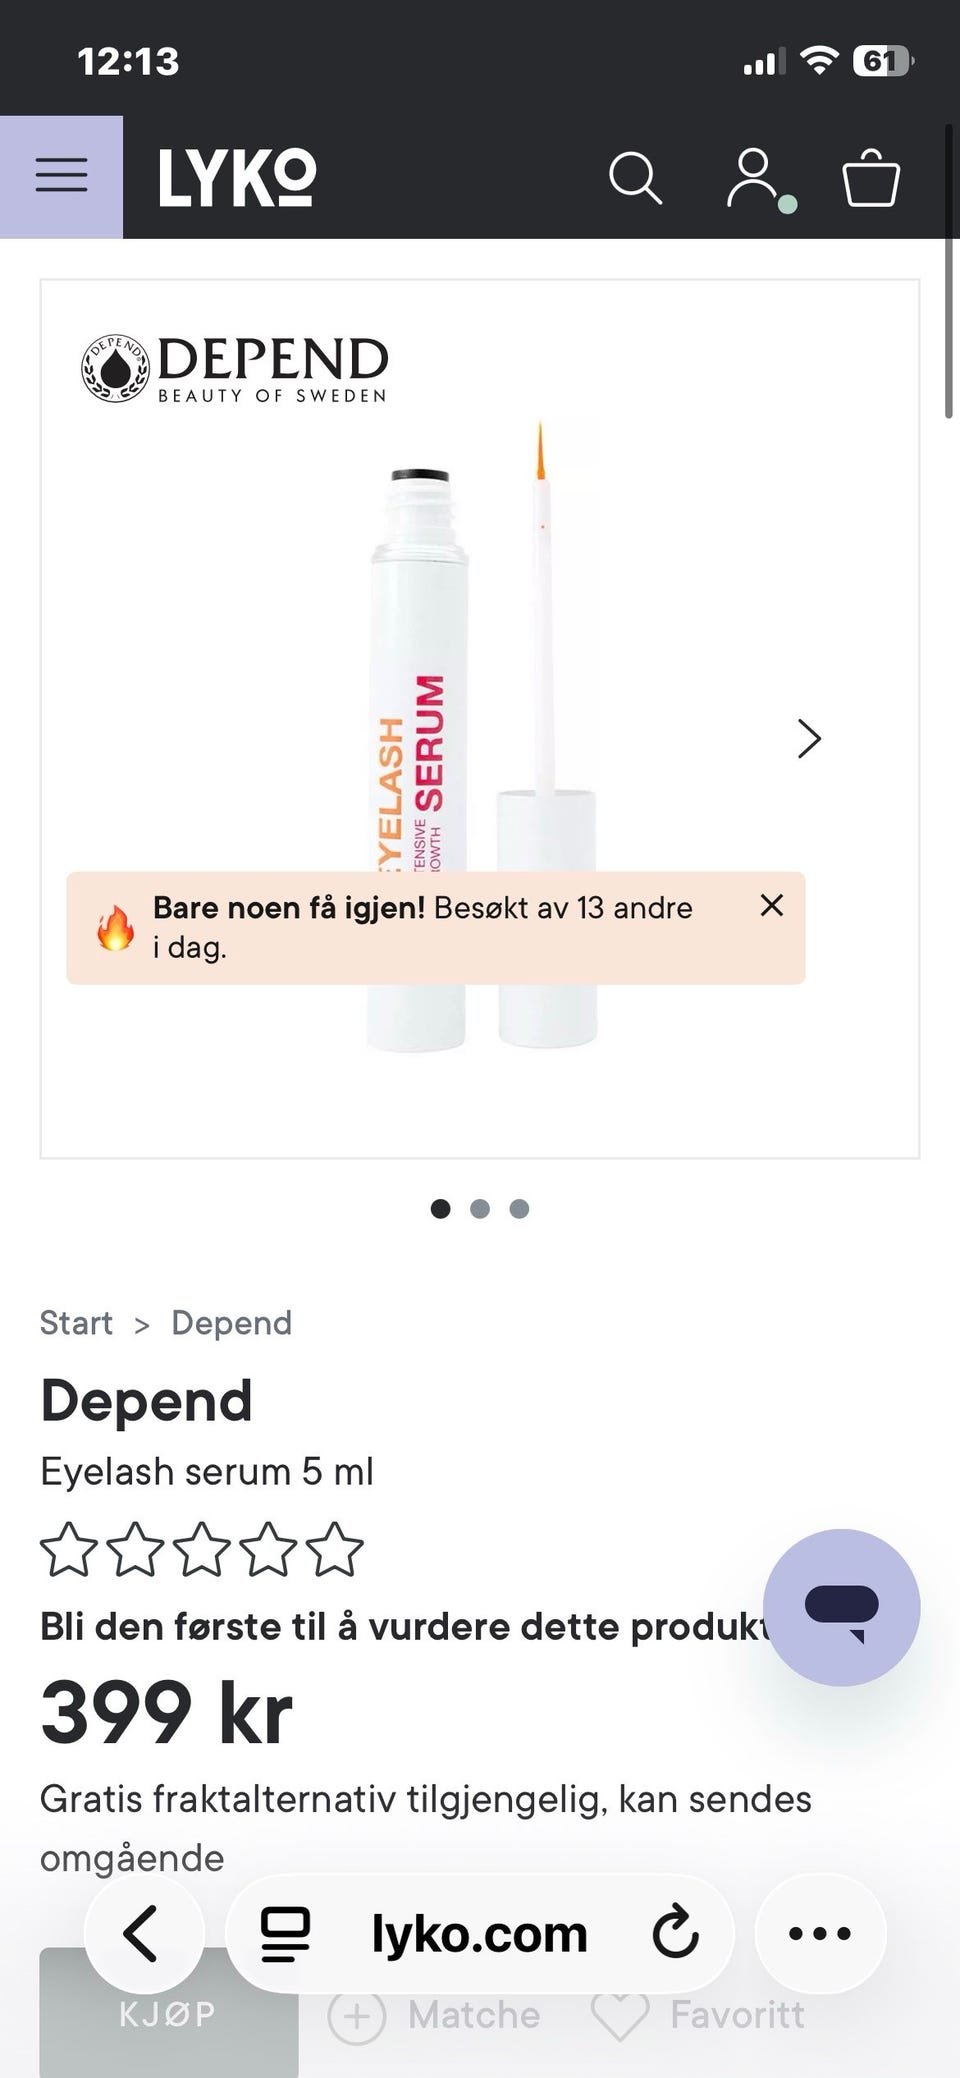Viewport: 960px width, 2078px height.
Task: Rate product with fifth star
Action: 335,1550
